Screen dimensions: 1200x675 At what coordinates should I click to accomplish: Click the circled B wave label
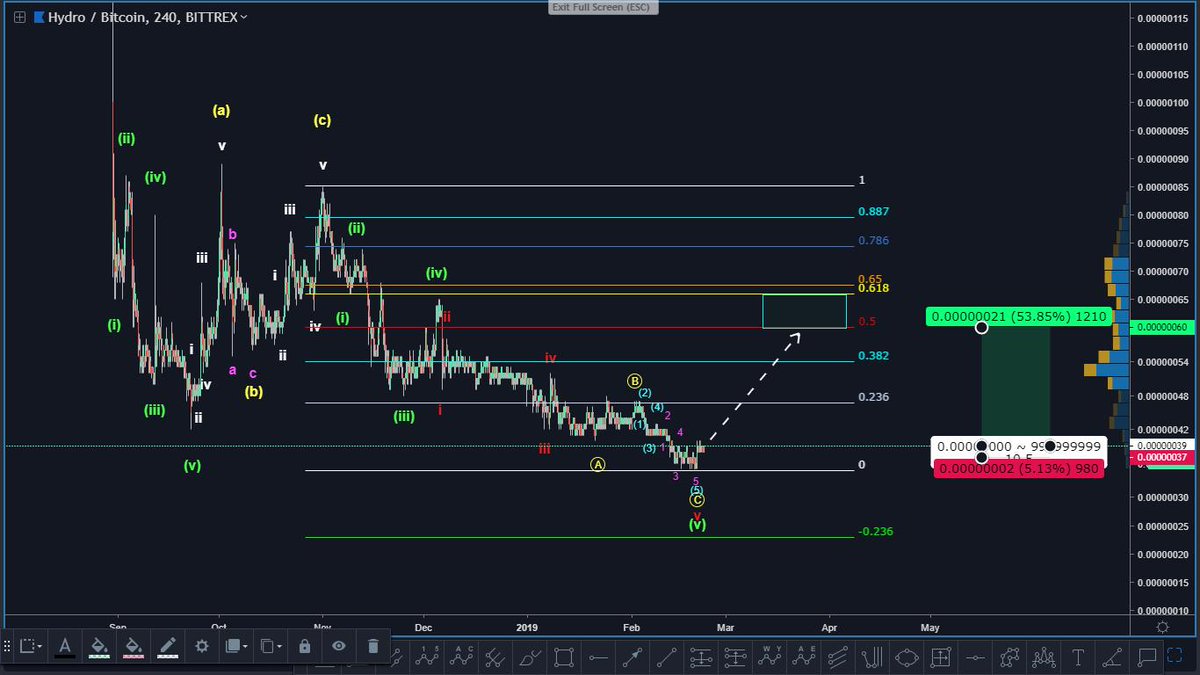(634, 380)
